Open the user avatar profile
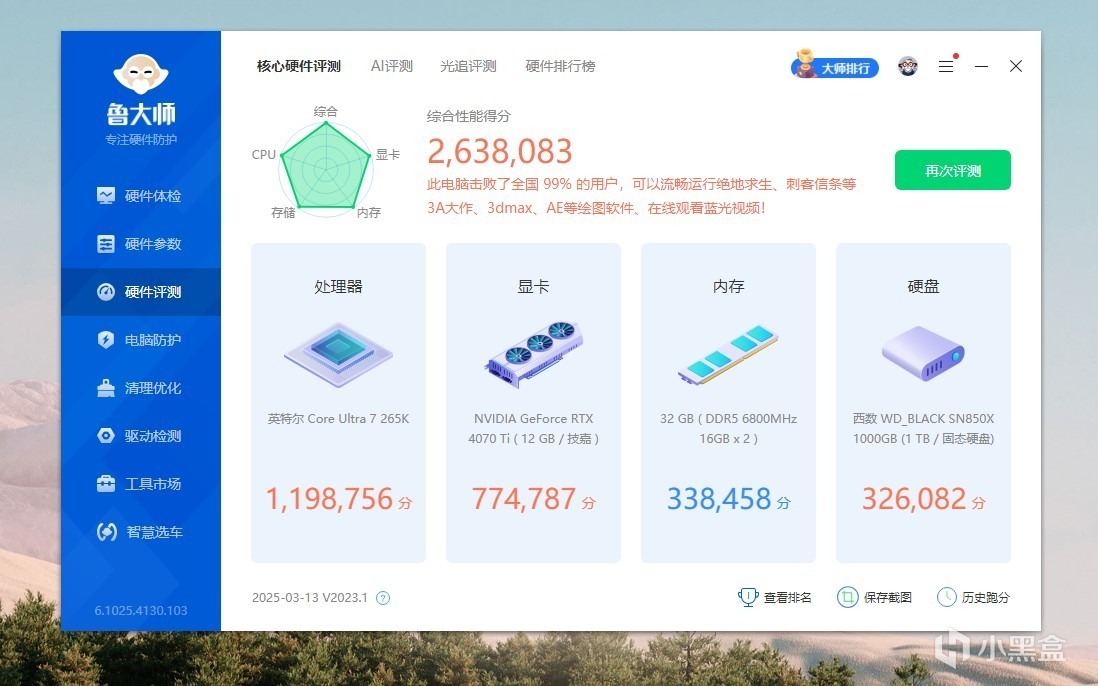The image size is (1098, 686). click(908, 66)
